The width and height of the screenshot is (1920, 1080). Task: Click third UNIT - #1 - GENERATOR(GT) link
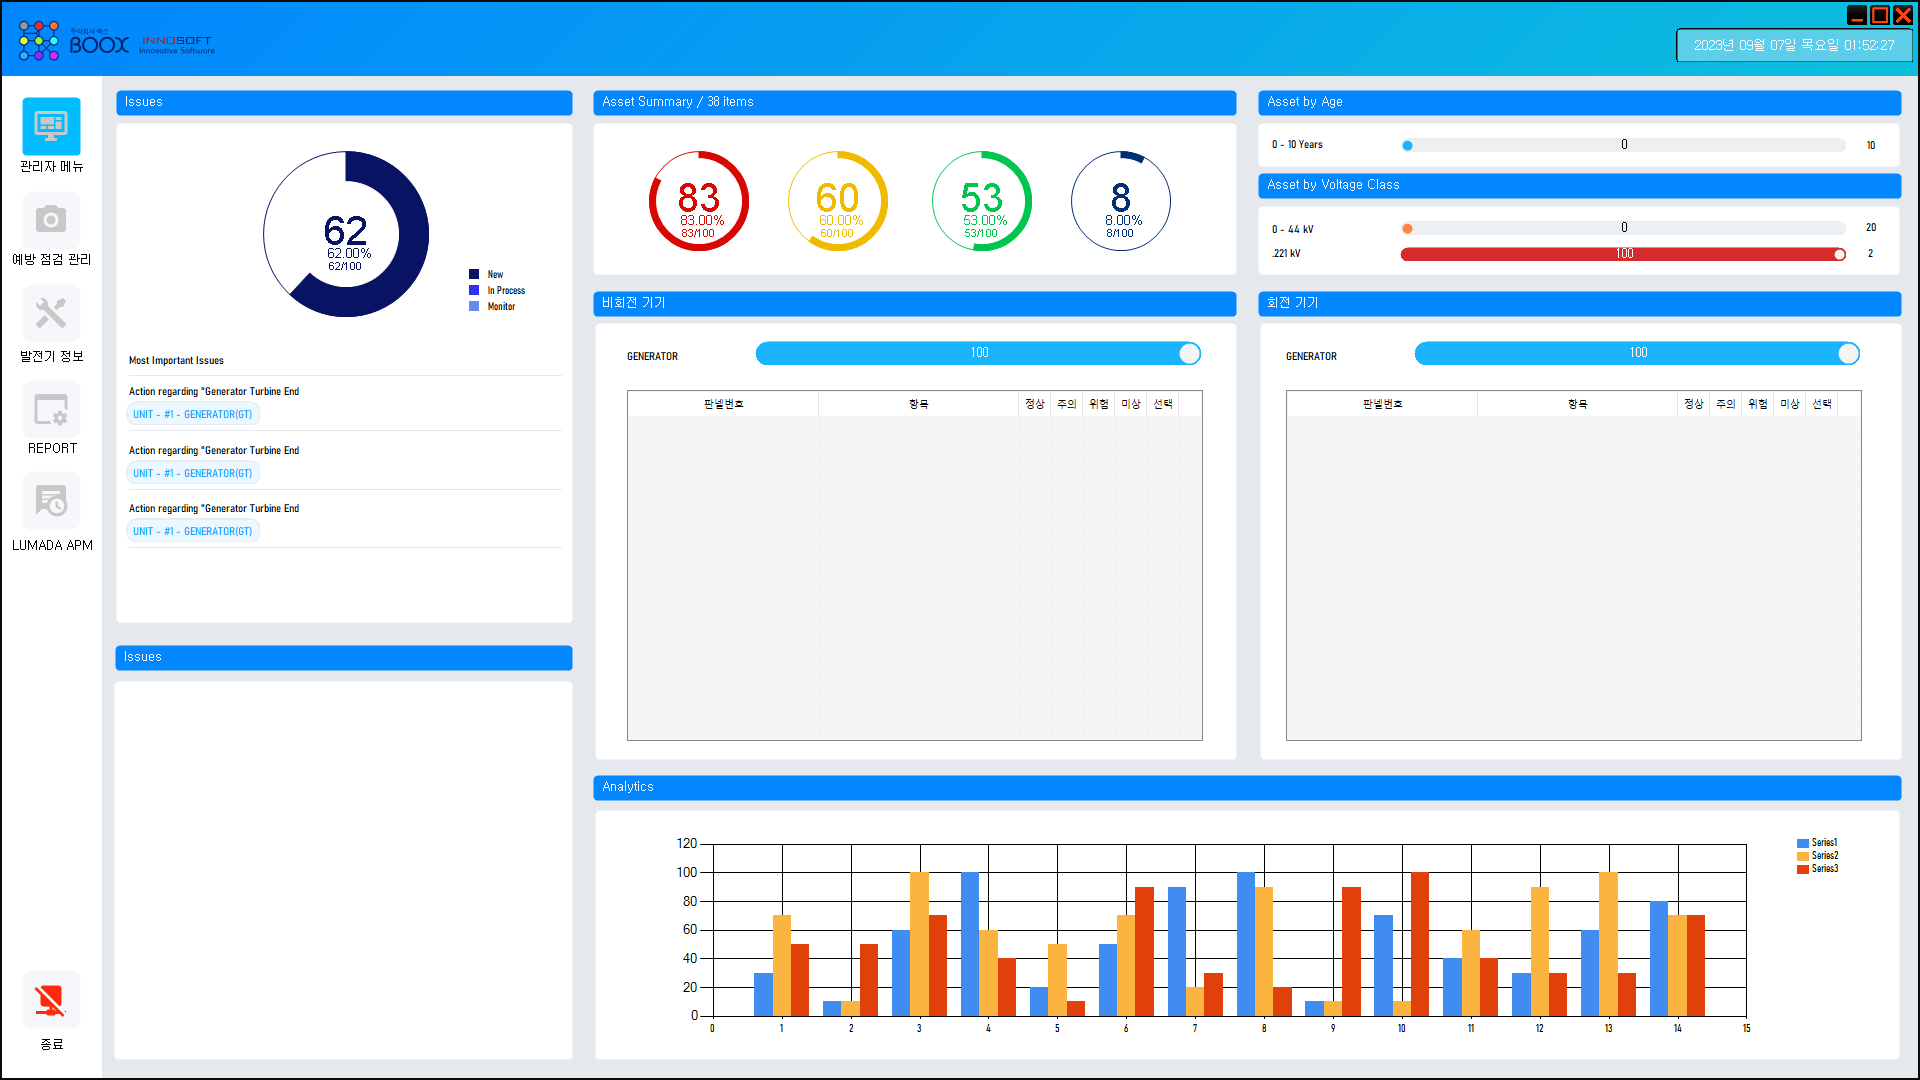193,531
